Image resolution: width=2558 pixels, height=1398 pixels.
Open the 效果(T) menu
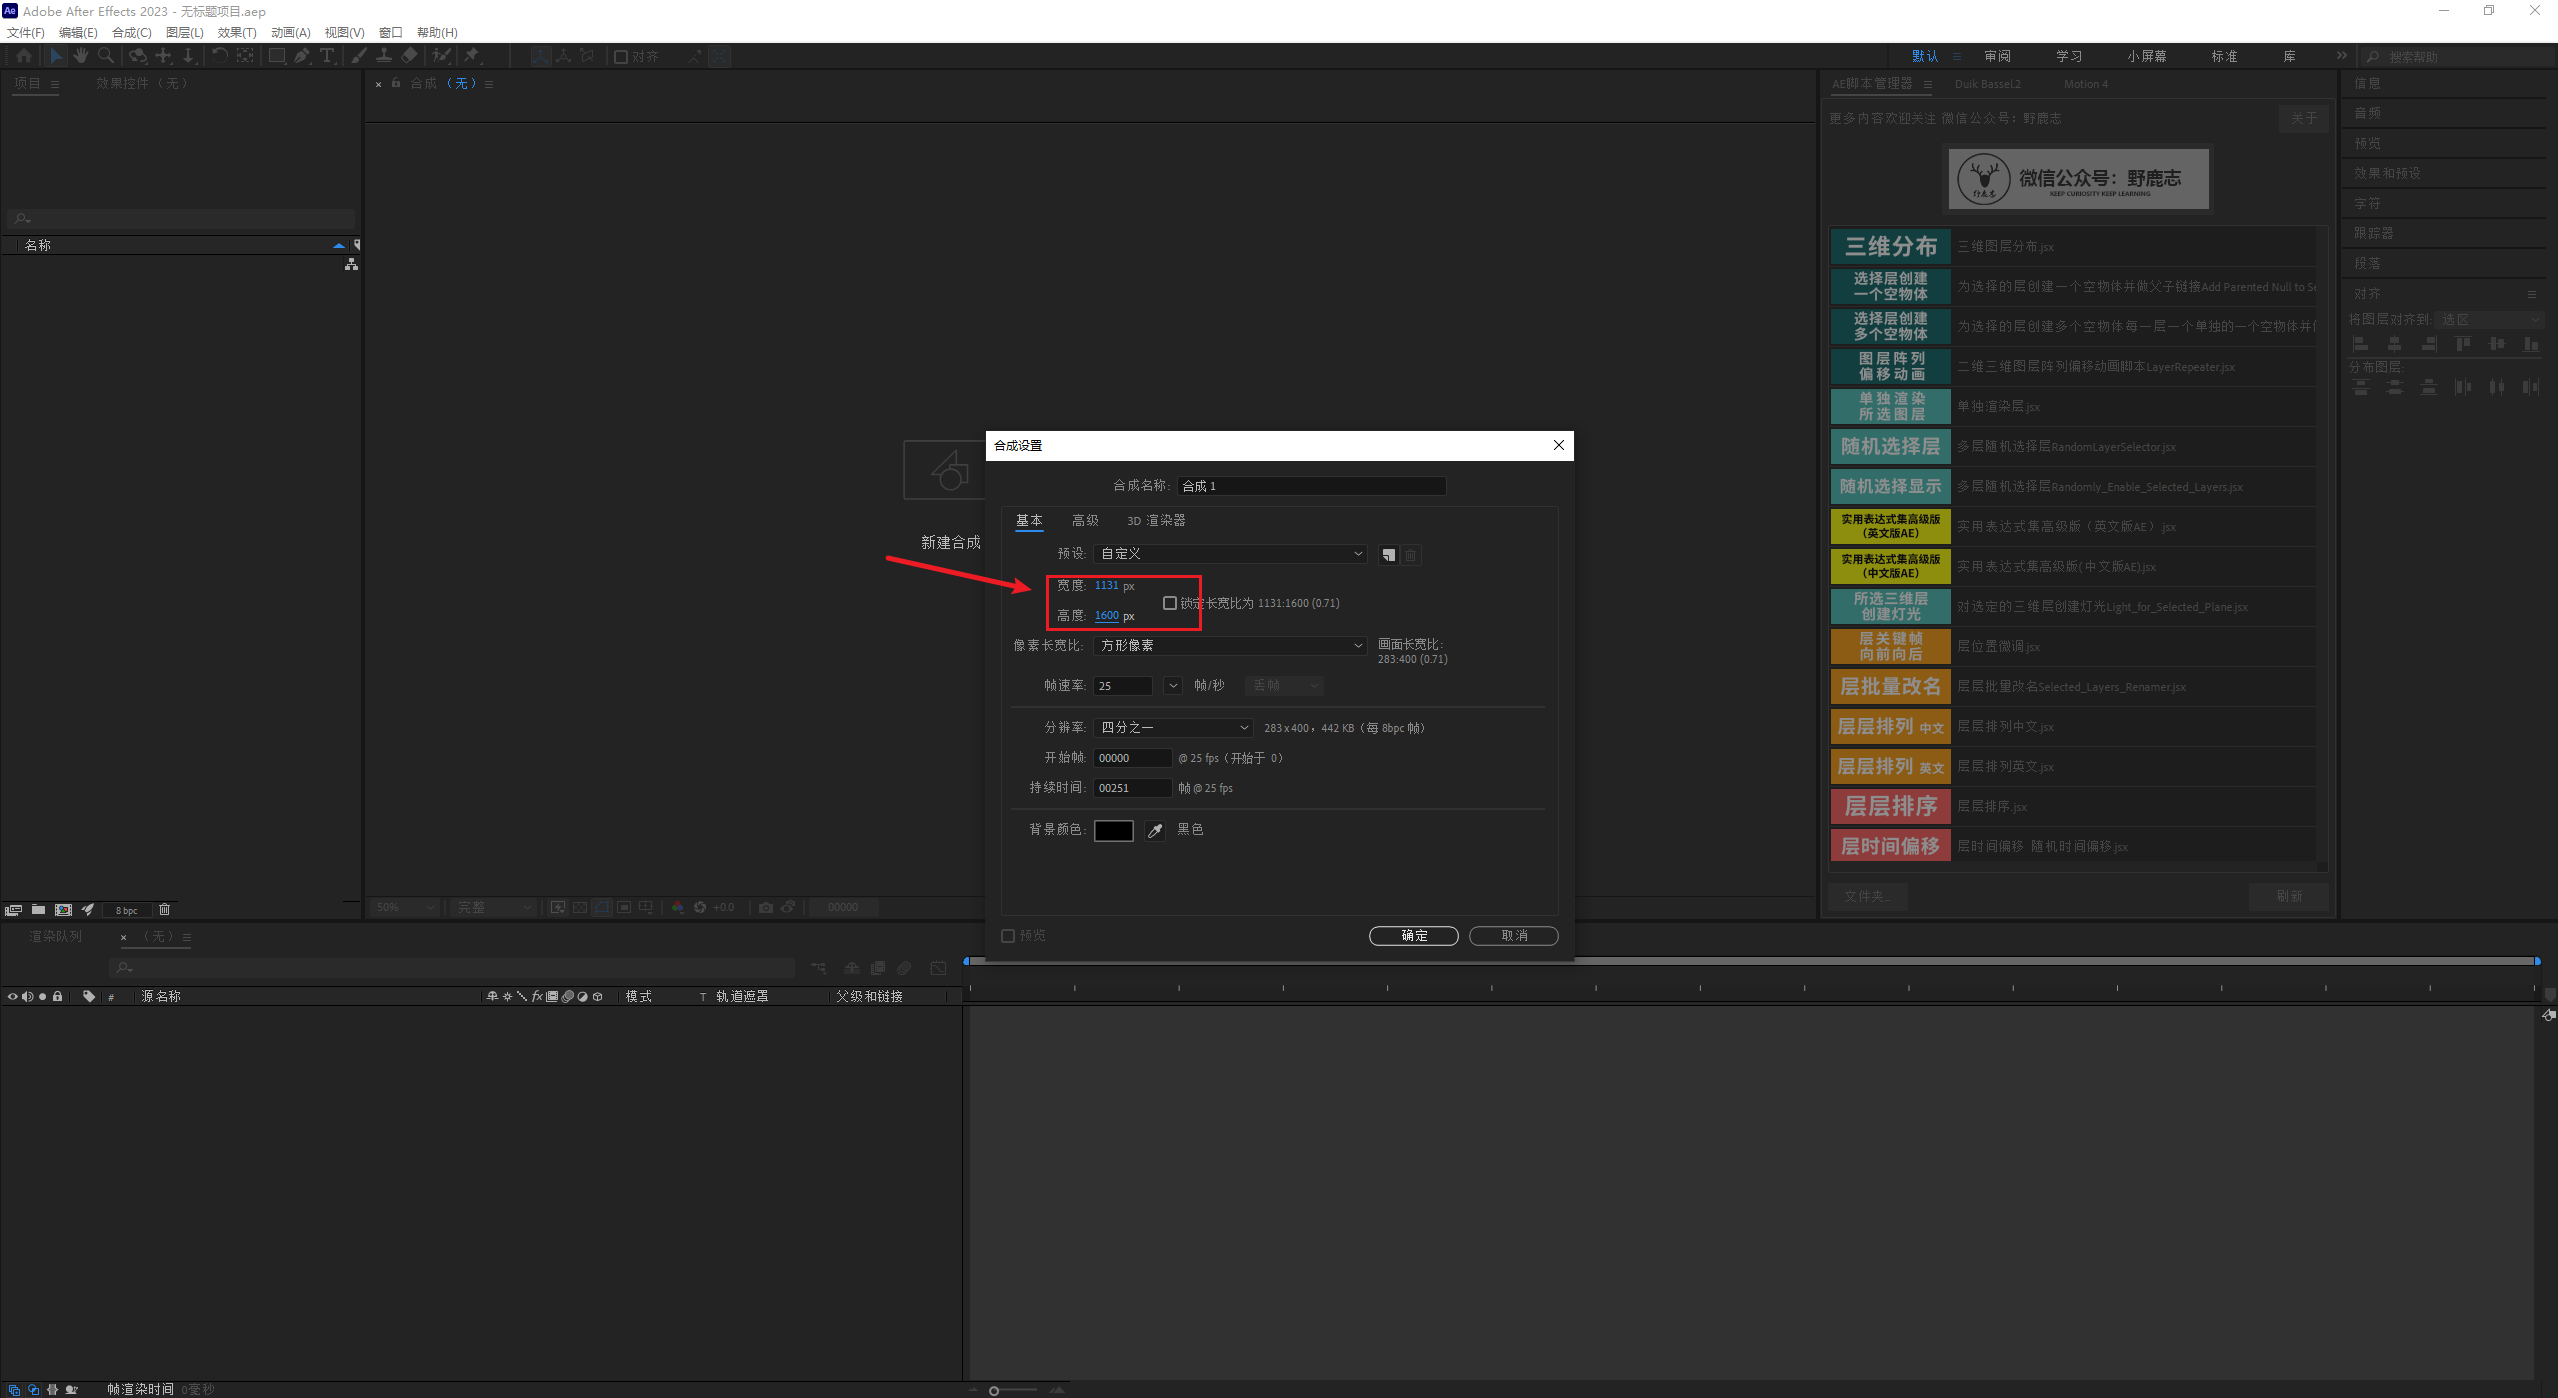point(237,32)
